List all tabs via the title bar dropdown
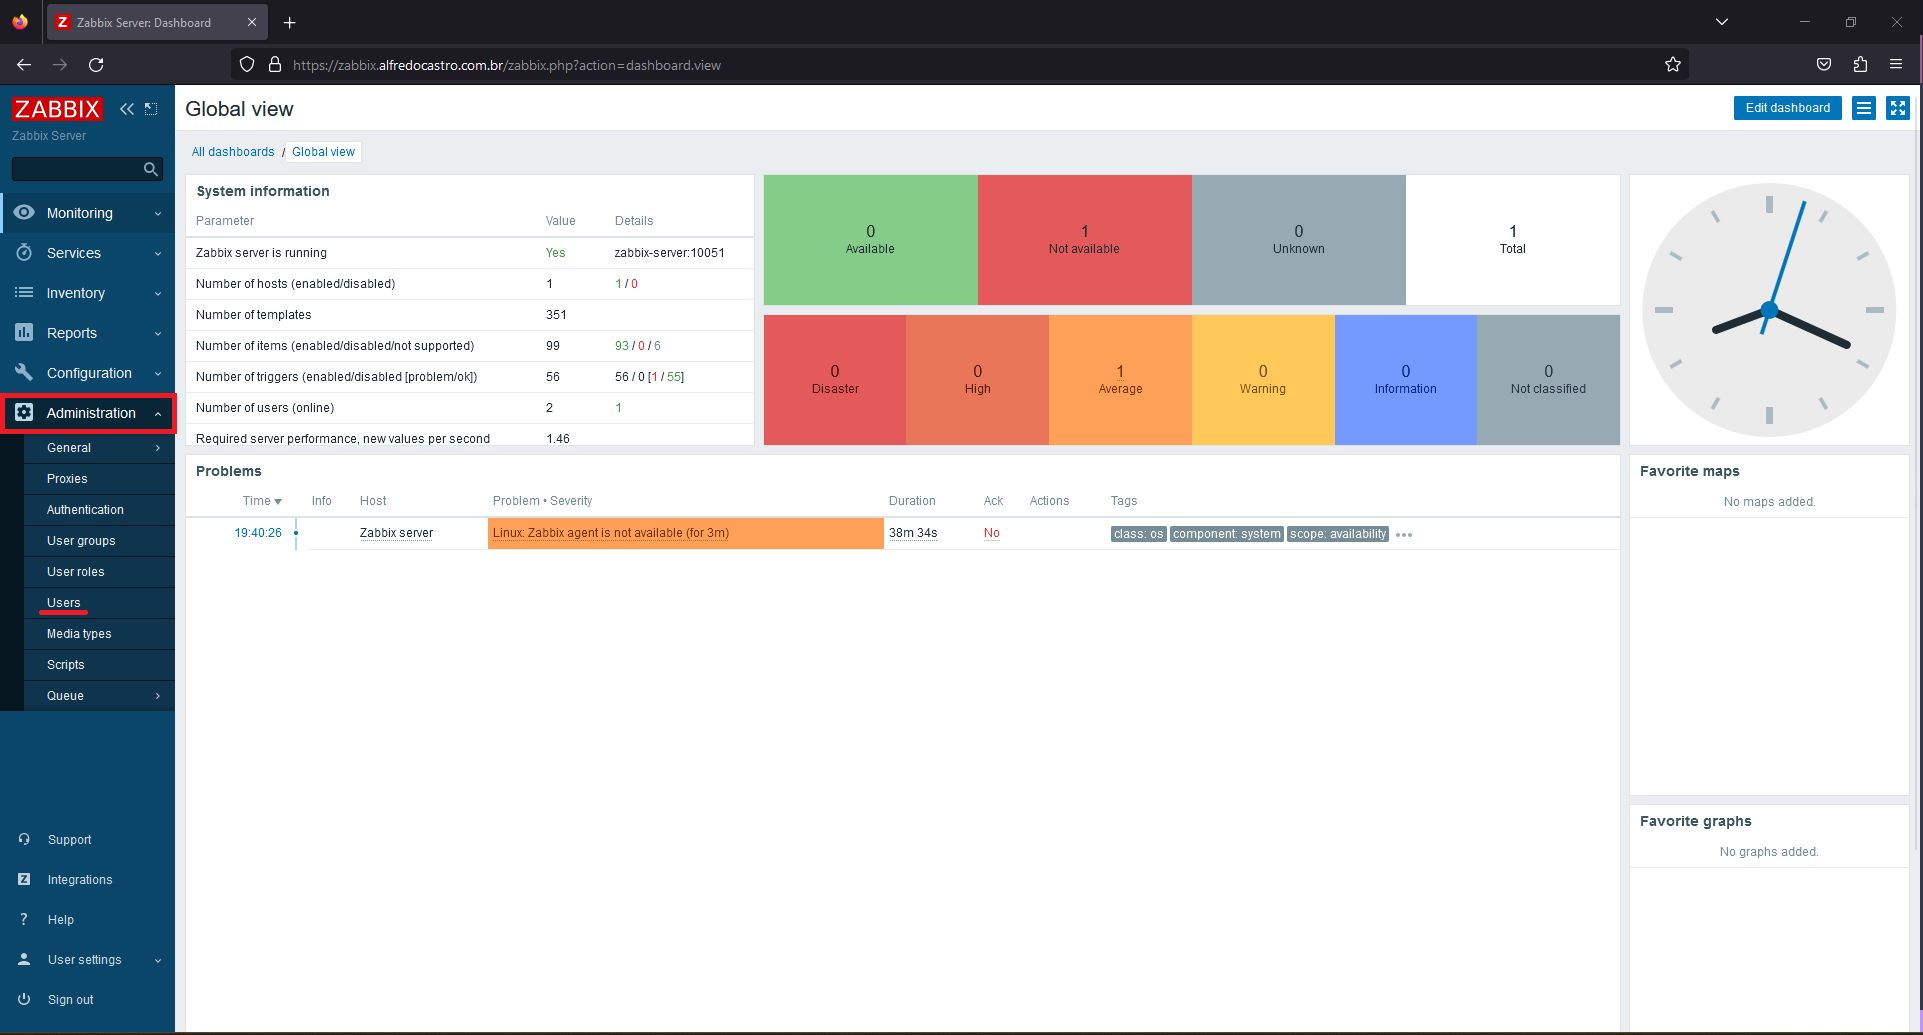This screenshot has height=1035, width=1923. 1722,22
